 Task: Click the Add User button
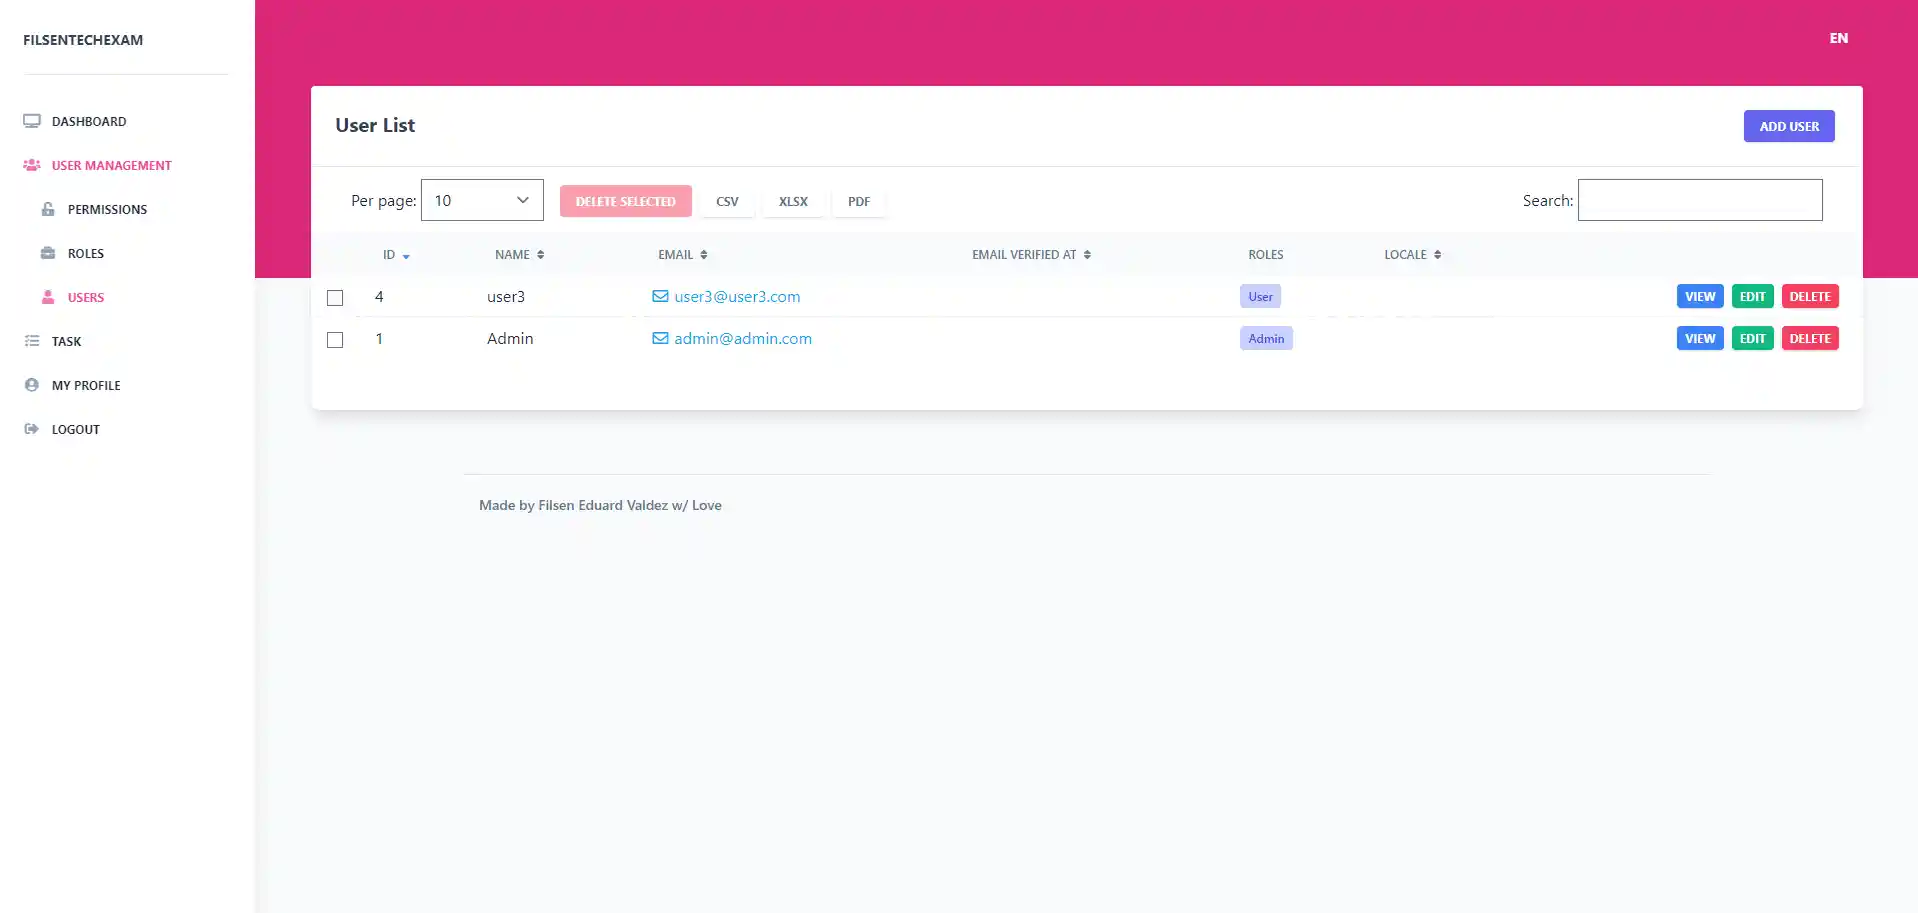[x=1789, y=126]
